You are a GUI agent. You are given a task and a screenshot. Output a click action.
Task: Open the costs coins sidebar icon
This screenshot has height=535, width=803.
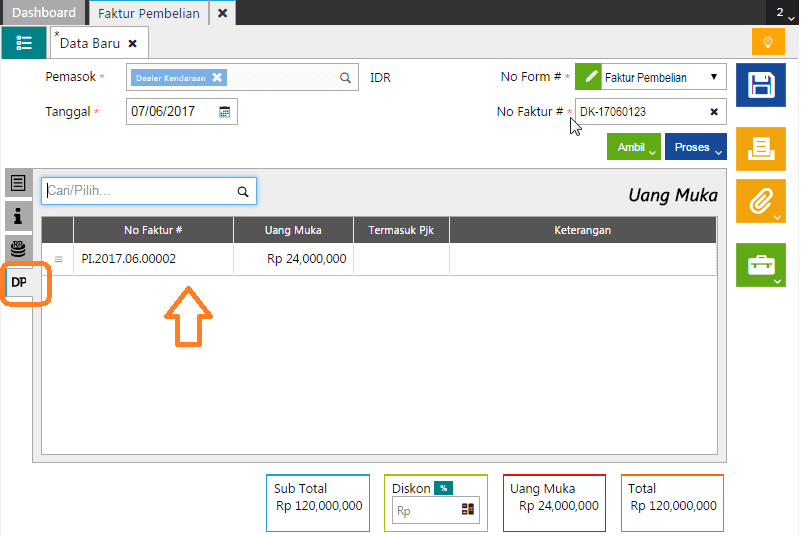(18, 247)
